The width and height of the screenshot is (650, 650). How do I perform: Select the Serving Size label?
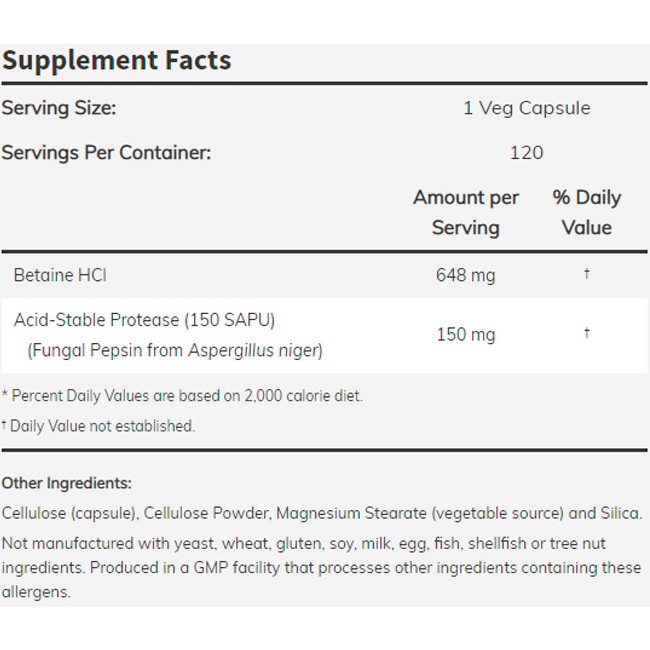(59, 108)
